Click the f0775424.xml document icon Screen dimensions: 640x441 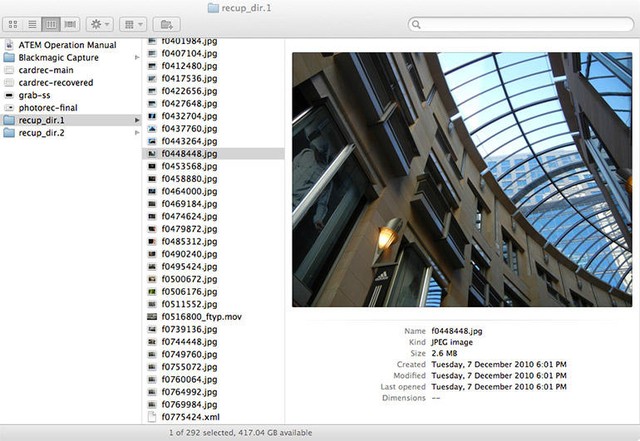click(x=152, y=417)
